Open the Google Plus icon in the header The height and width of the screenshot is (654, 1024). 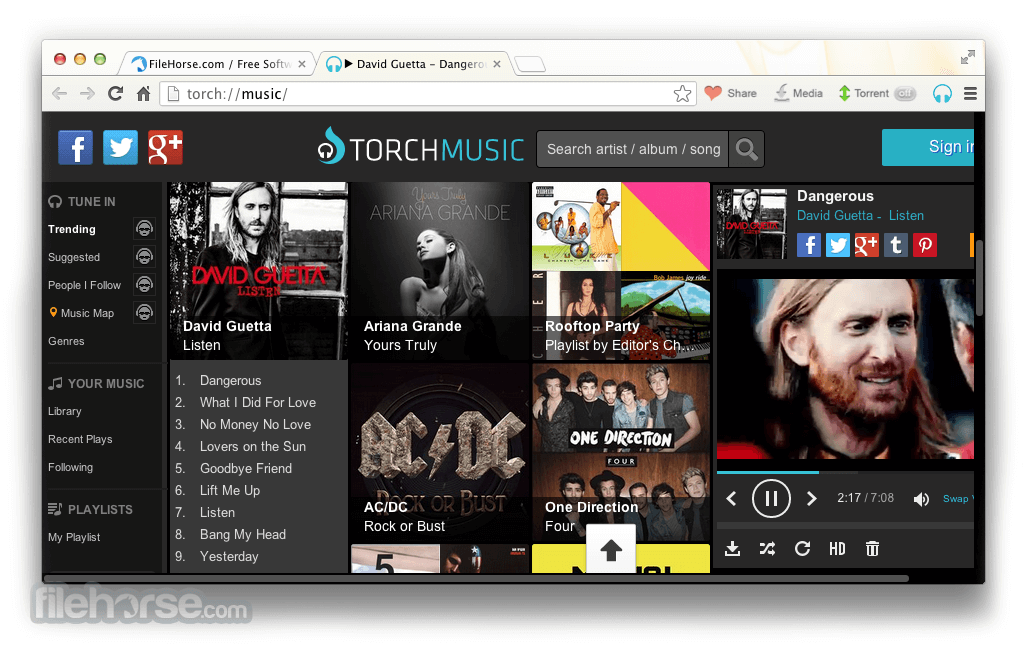pos(165,147)
